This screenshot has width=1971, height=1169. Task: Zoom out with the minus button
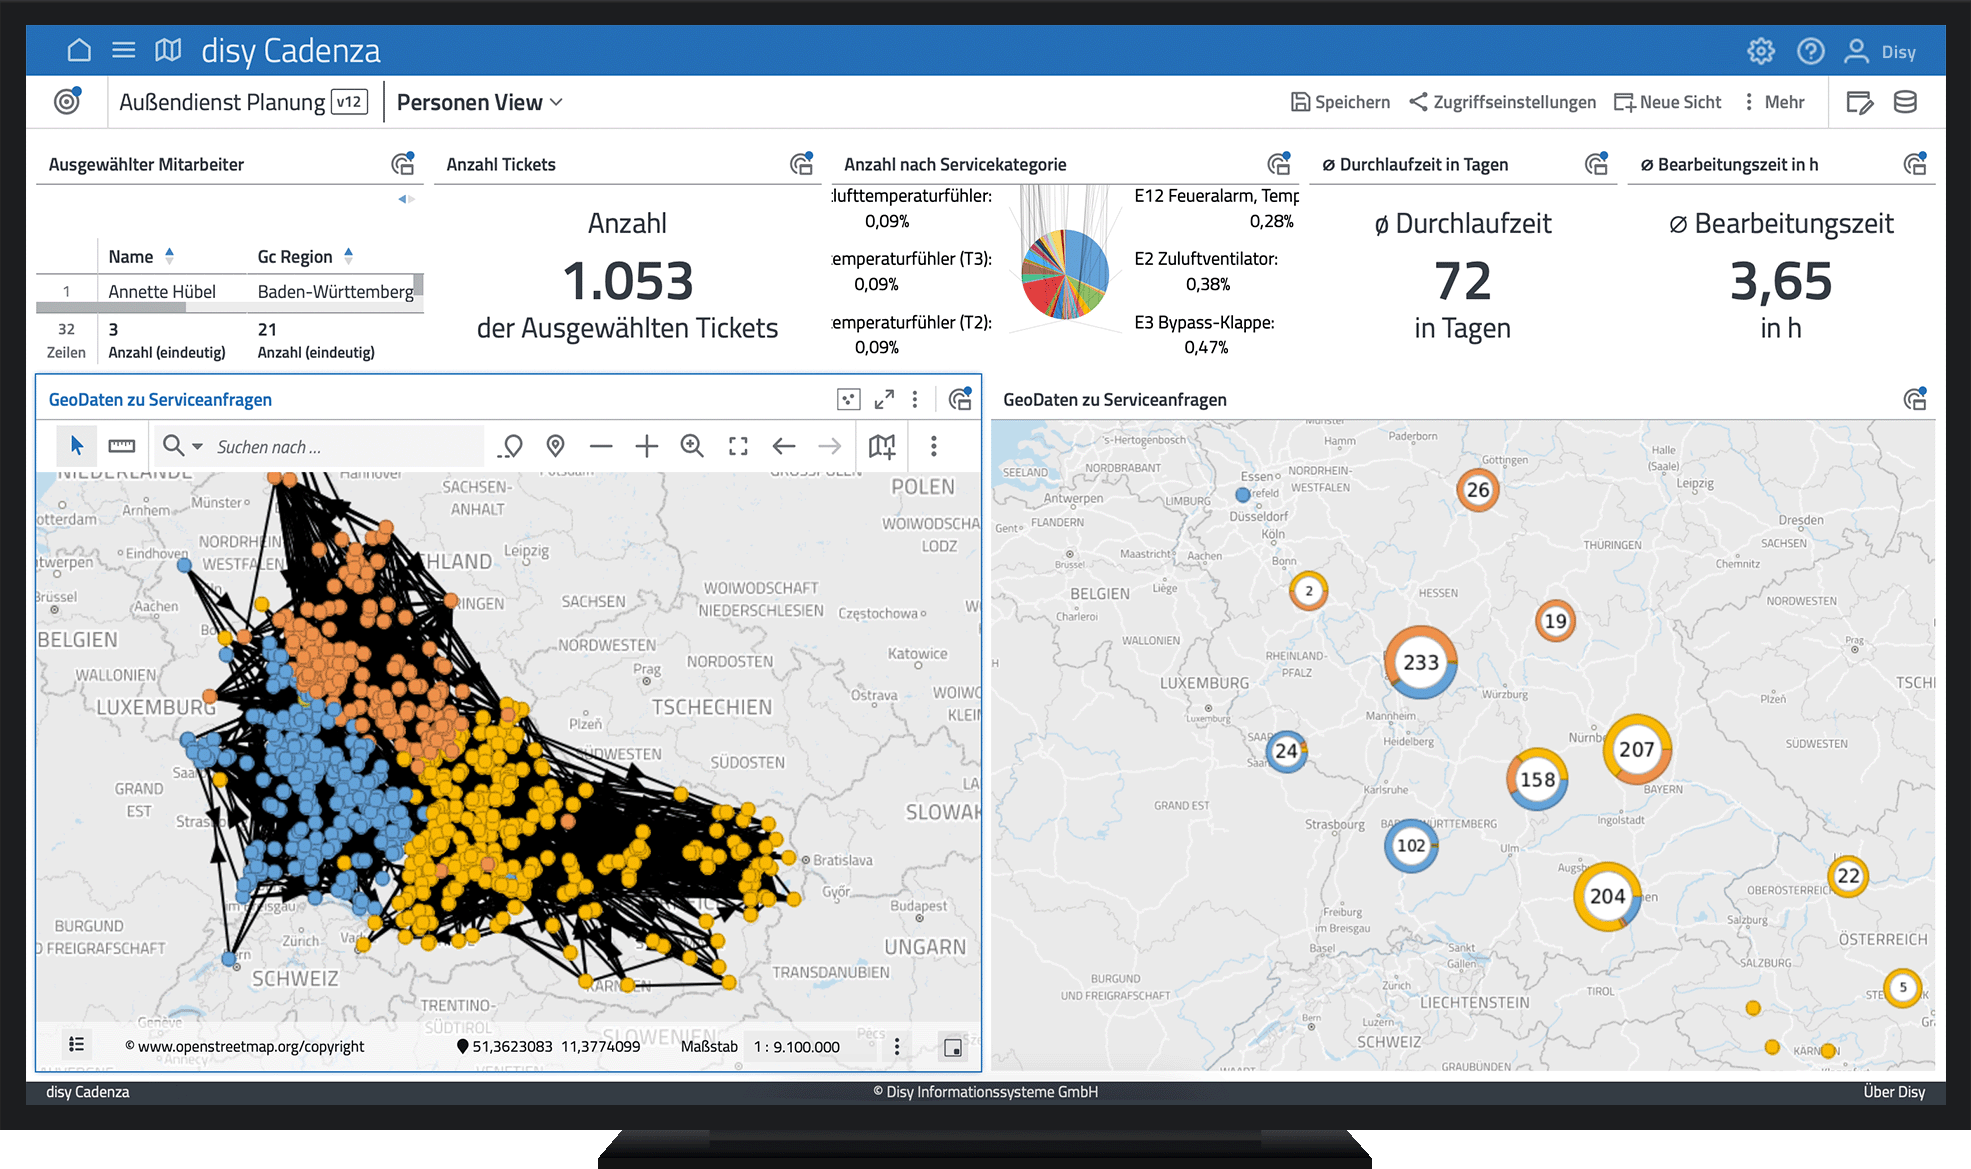(601, 446)
